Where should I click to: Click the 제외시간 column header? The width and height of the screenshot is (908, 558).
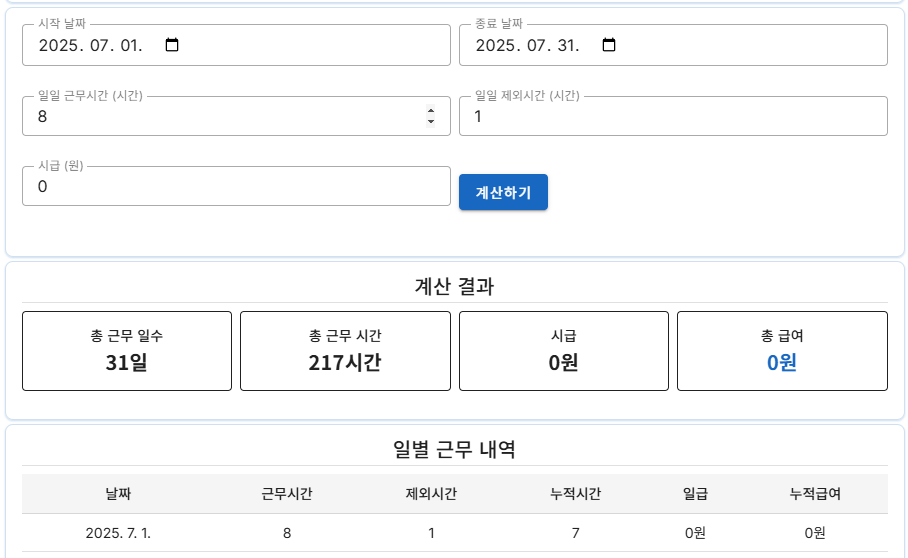point(431,494)
